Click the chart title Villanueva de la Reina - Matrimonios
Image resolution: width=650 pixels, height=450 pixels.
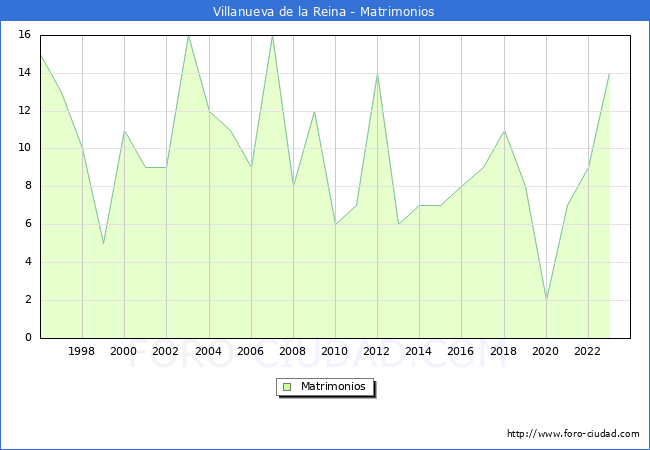point(324,11)
